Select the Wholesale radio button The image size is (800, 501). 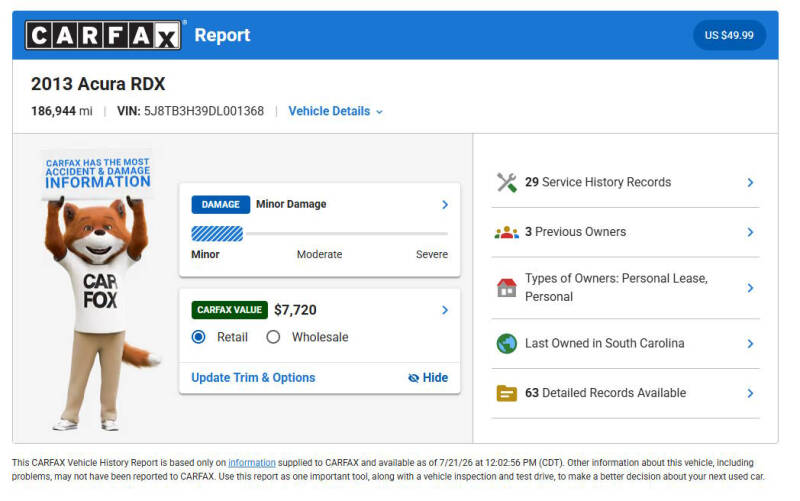pos(273,337)
